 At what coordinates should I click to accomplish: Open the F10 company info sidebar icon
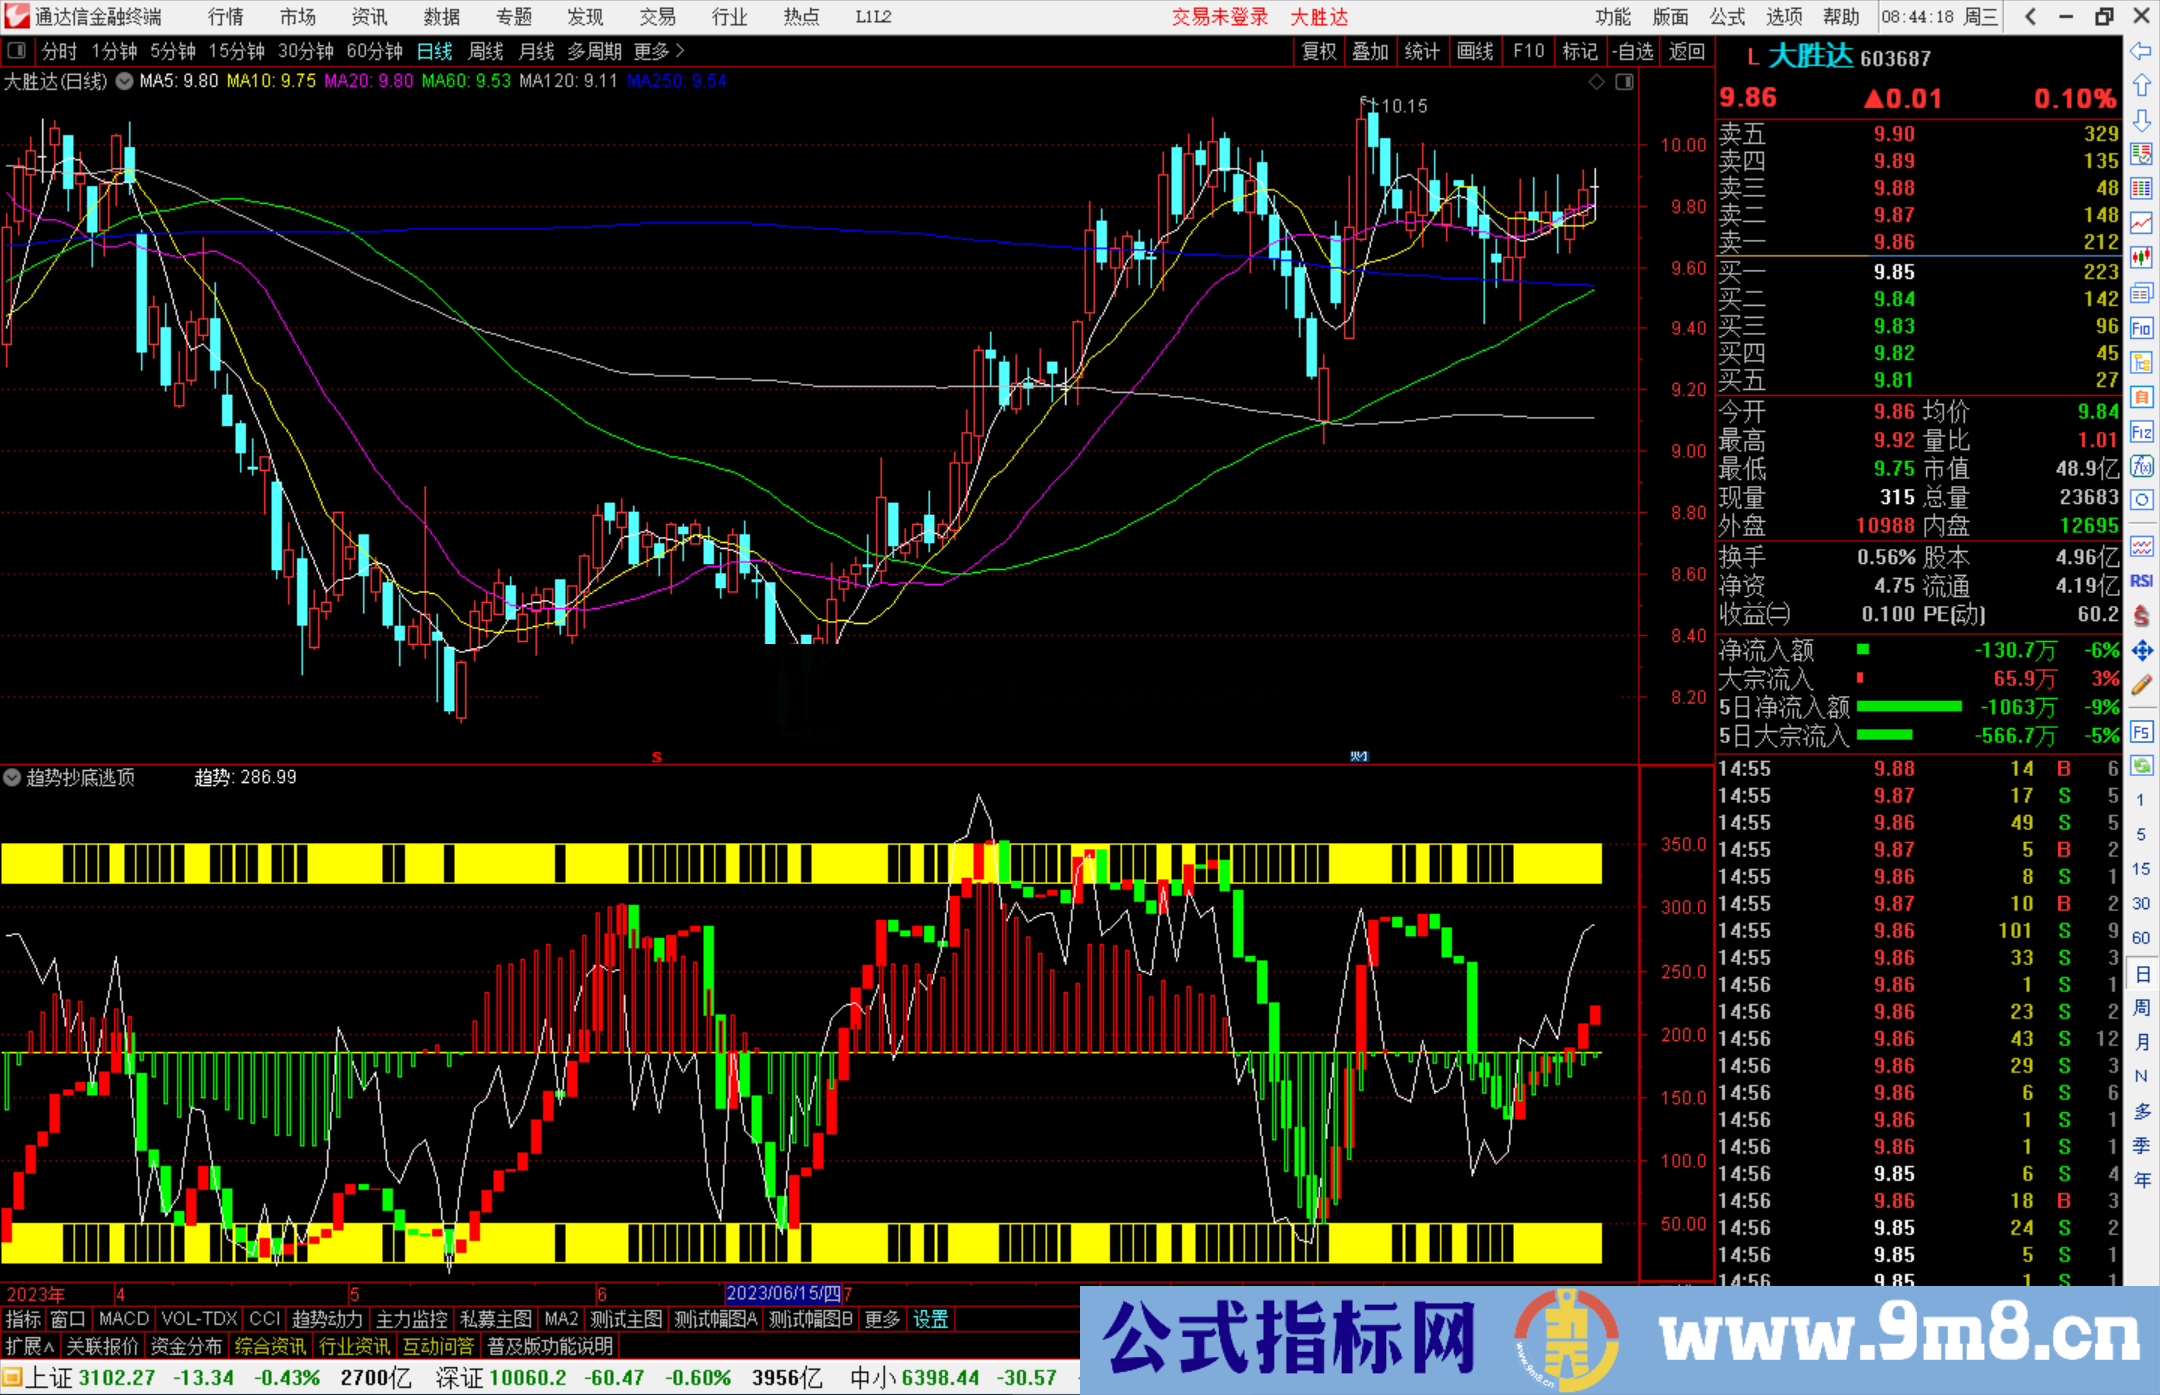(x=2141, y=328)
